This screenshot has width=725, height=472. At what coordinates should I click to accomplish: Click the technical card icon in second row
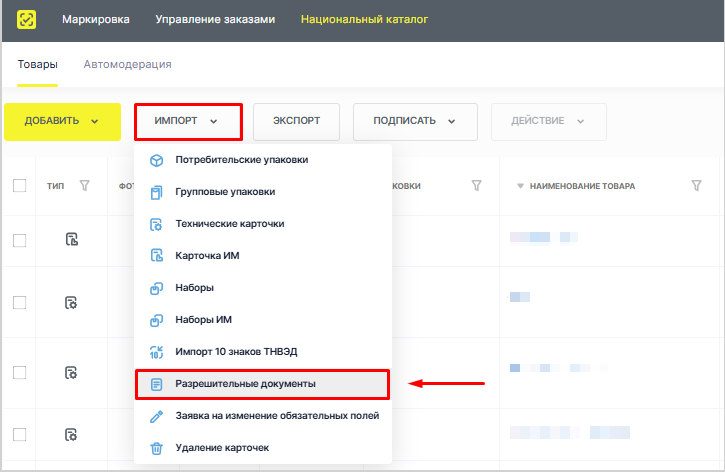coord(71,303)
